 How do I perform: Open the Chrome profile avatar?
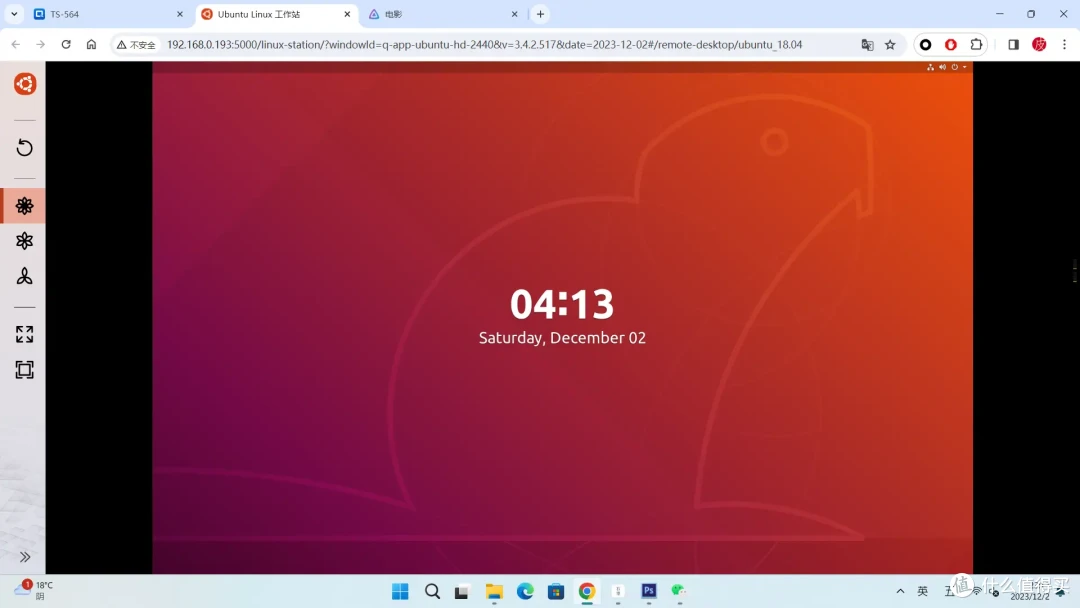click(x=1039, y=45)
